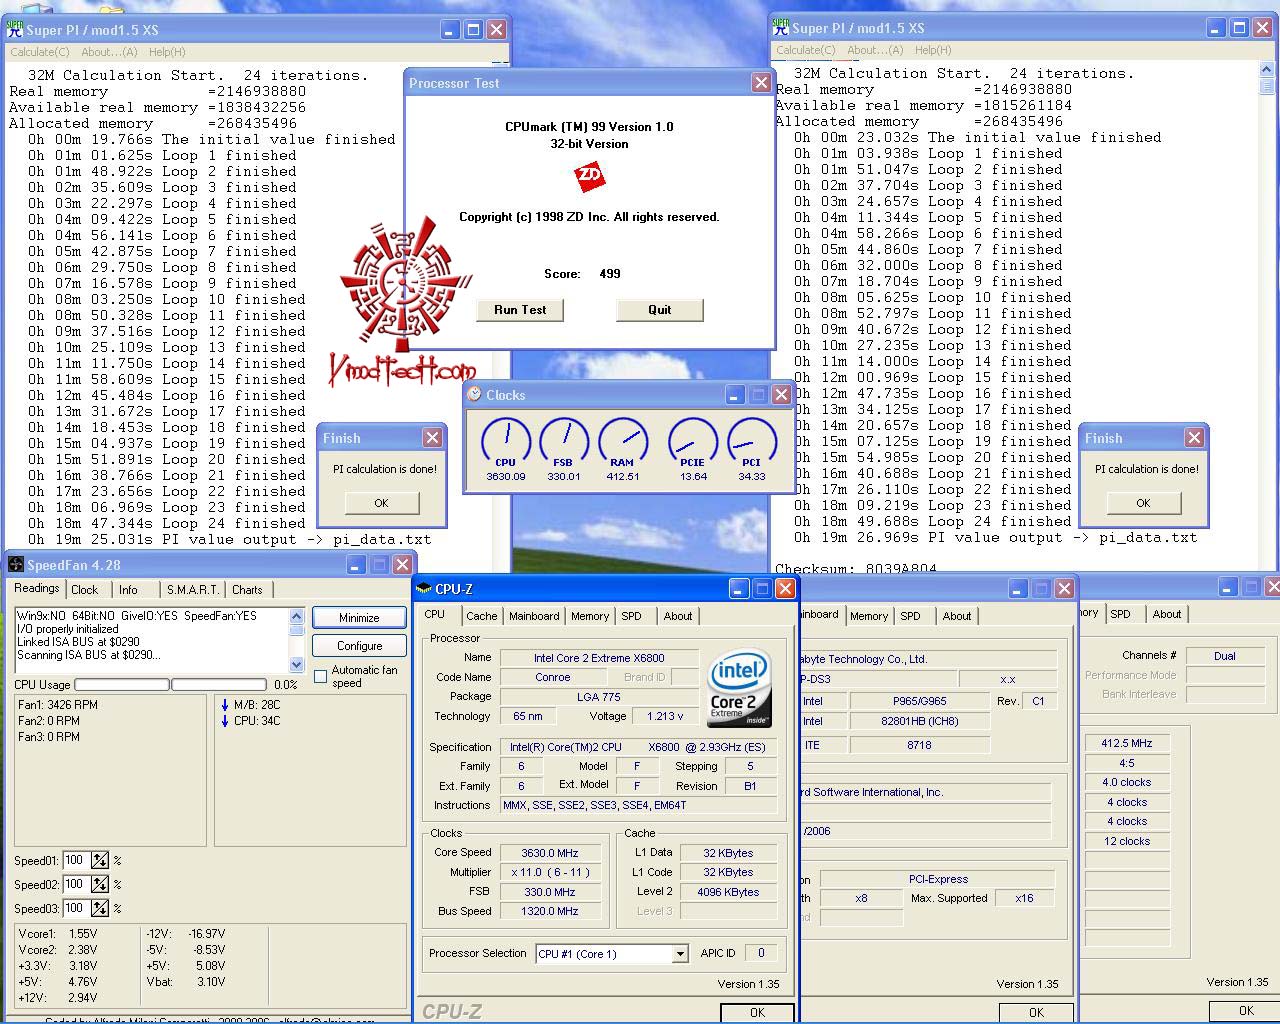Screen dimensions: 1280x1024
Task: Click the second CPU Usage progress bar
Action: pyautogui.click(x=219, y=685)
